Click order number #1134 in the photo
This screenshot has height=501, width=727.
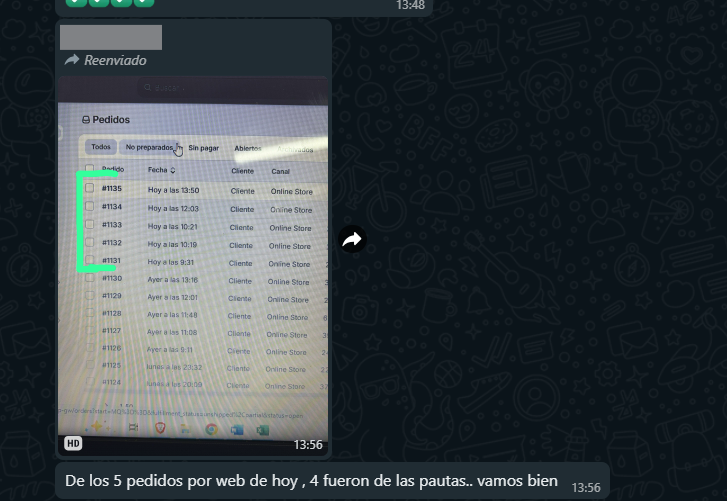(x=112, y=206)
